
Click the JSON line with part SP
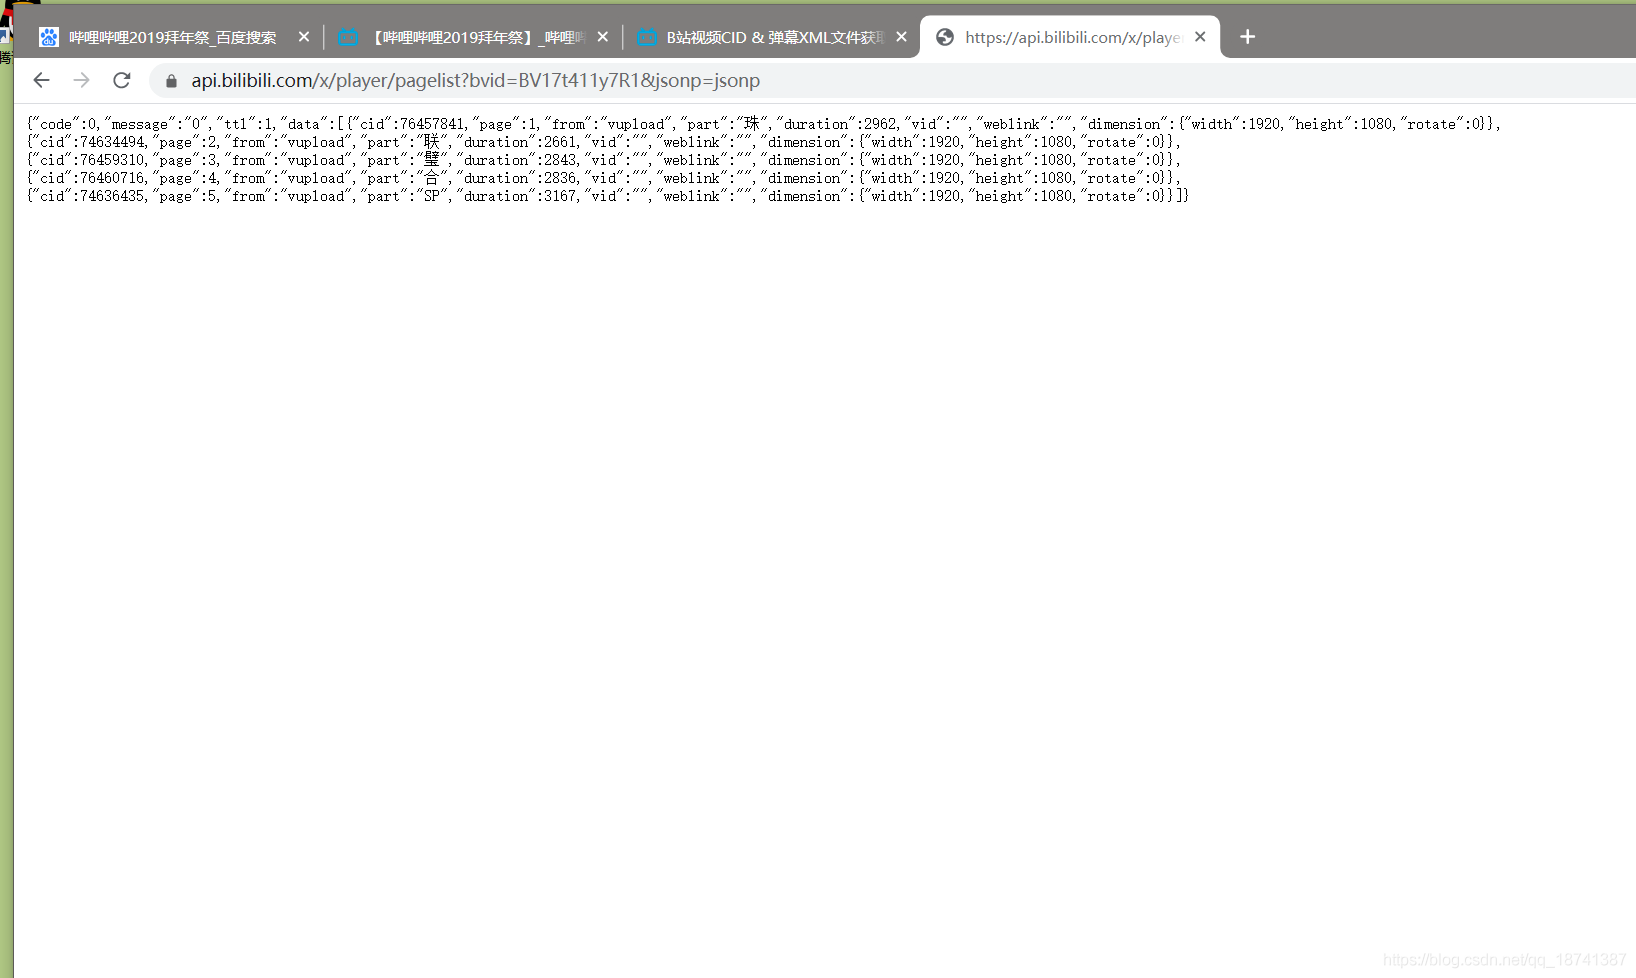point(608,196)
